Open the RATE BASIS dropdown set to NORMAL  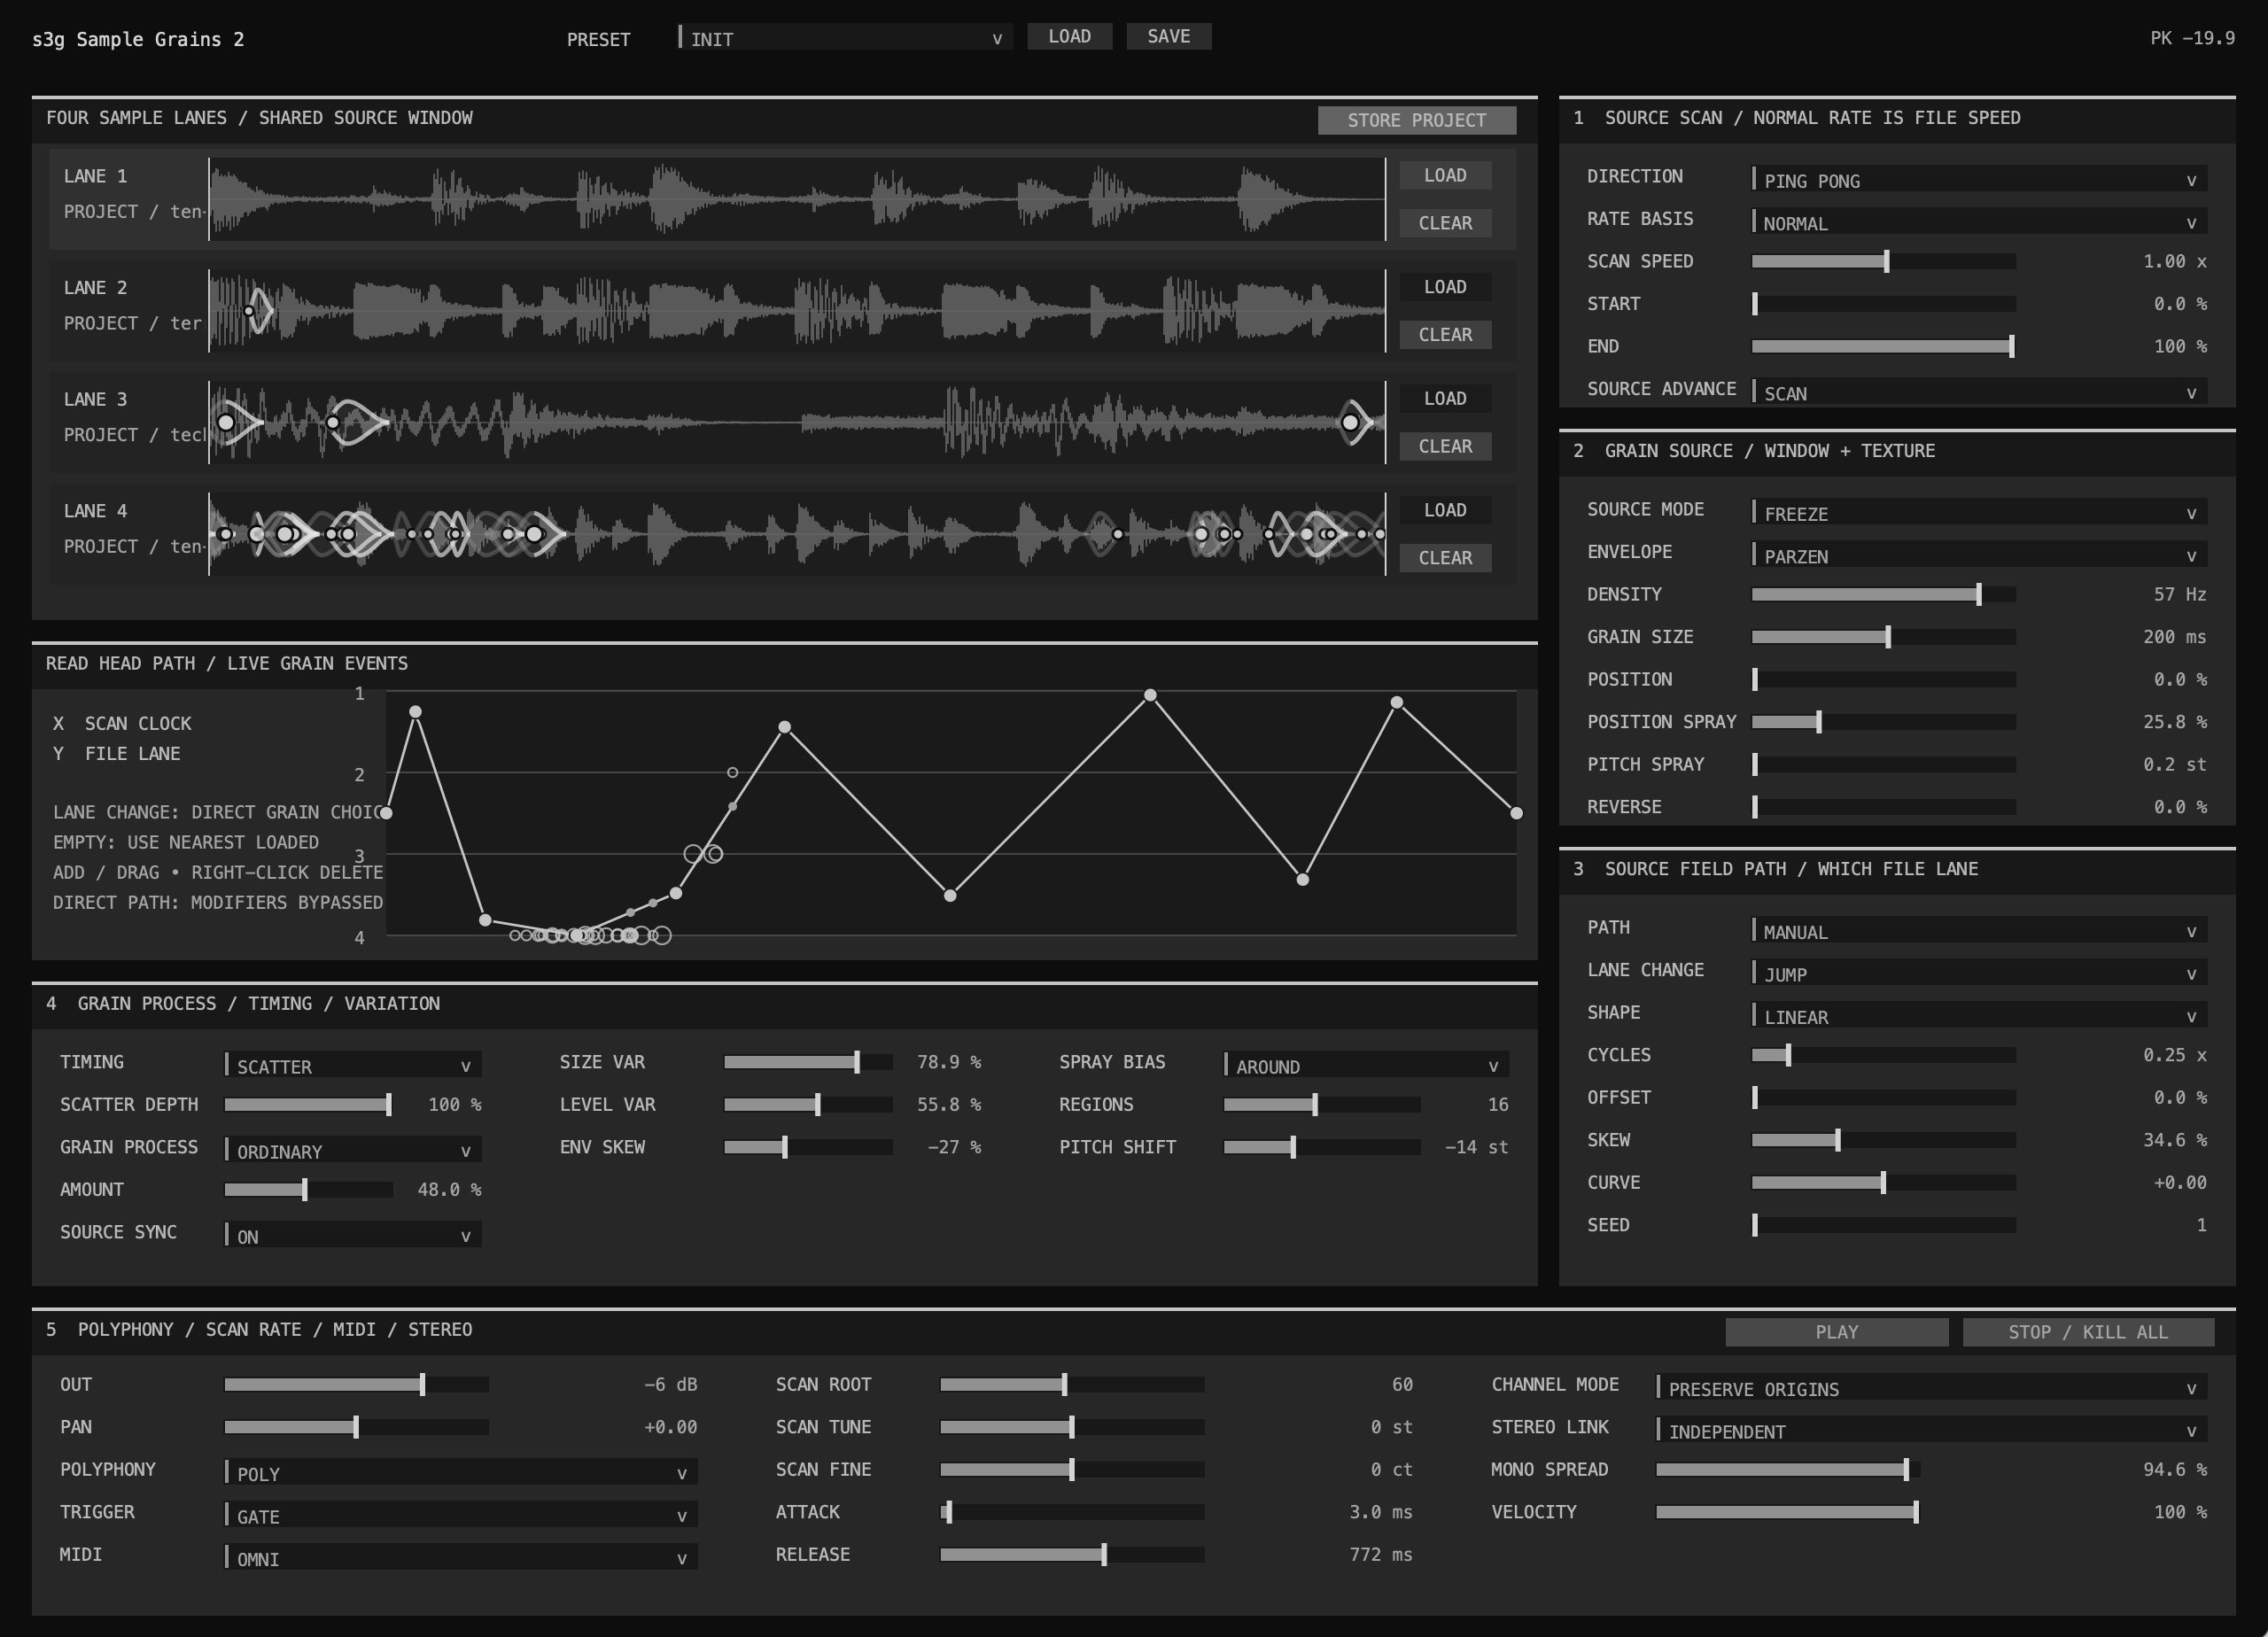coord(1979,222)
